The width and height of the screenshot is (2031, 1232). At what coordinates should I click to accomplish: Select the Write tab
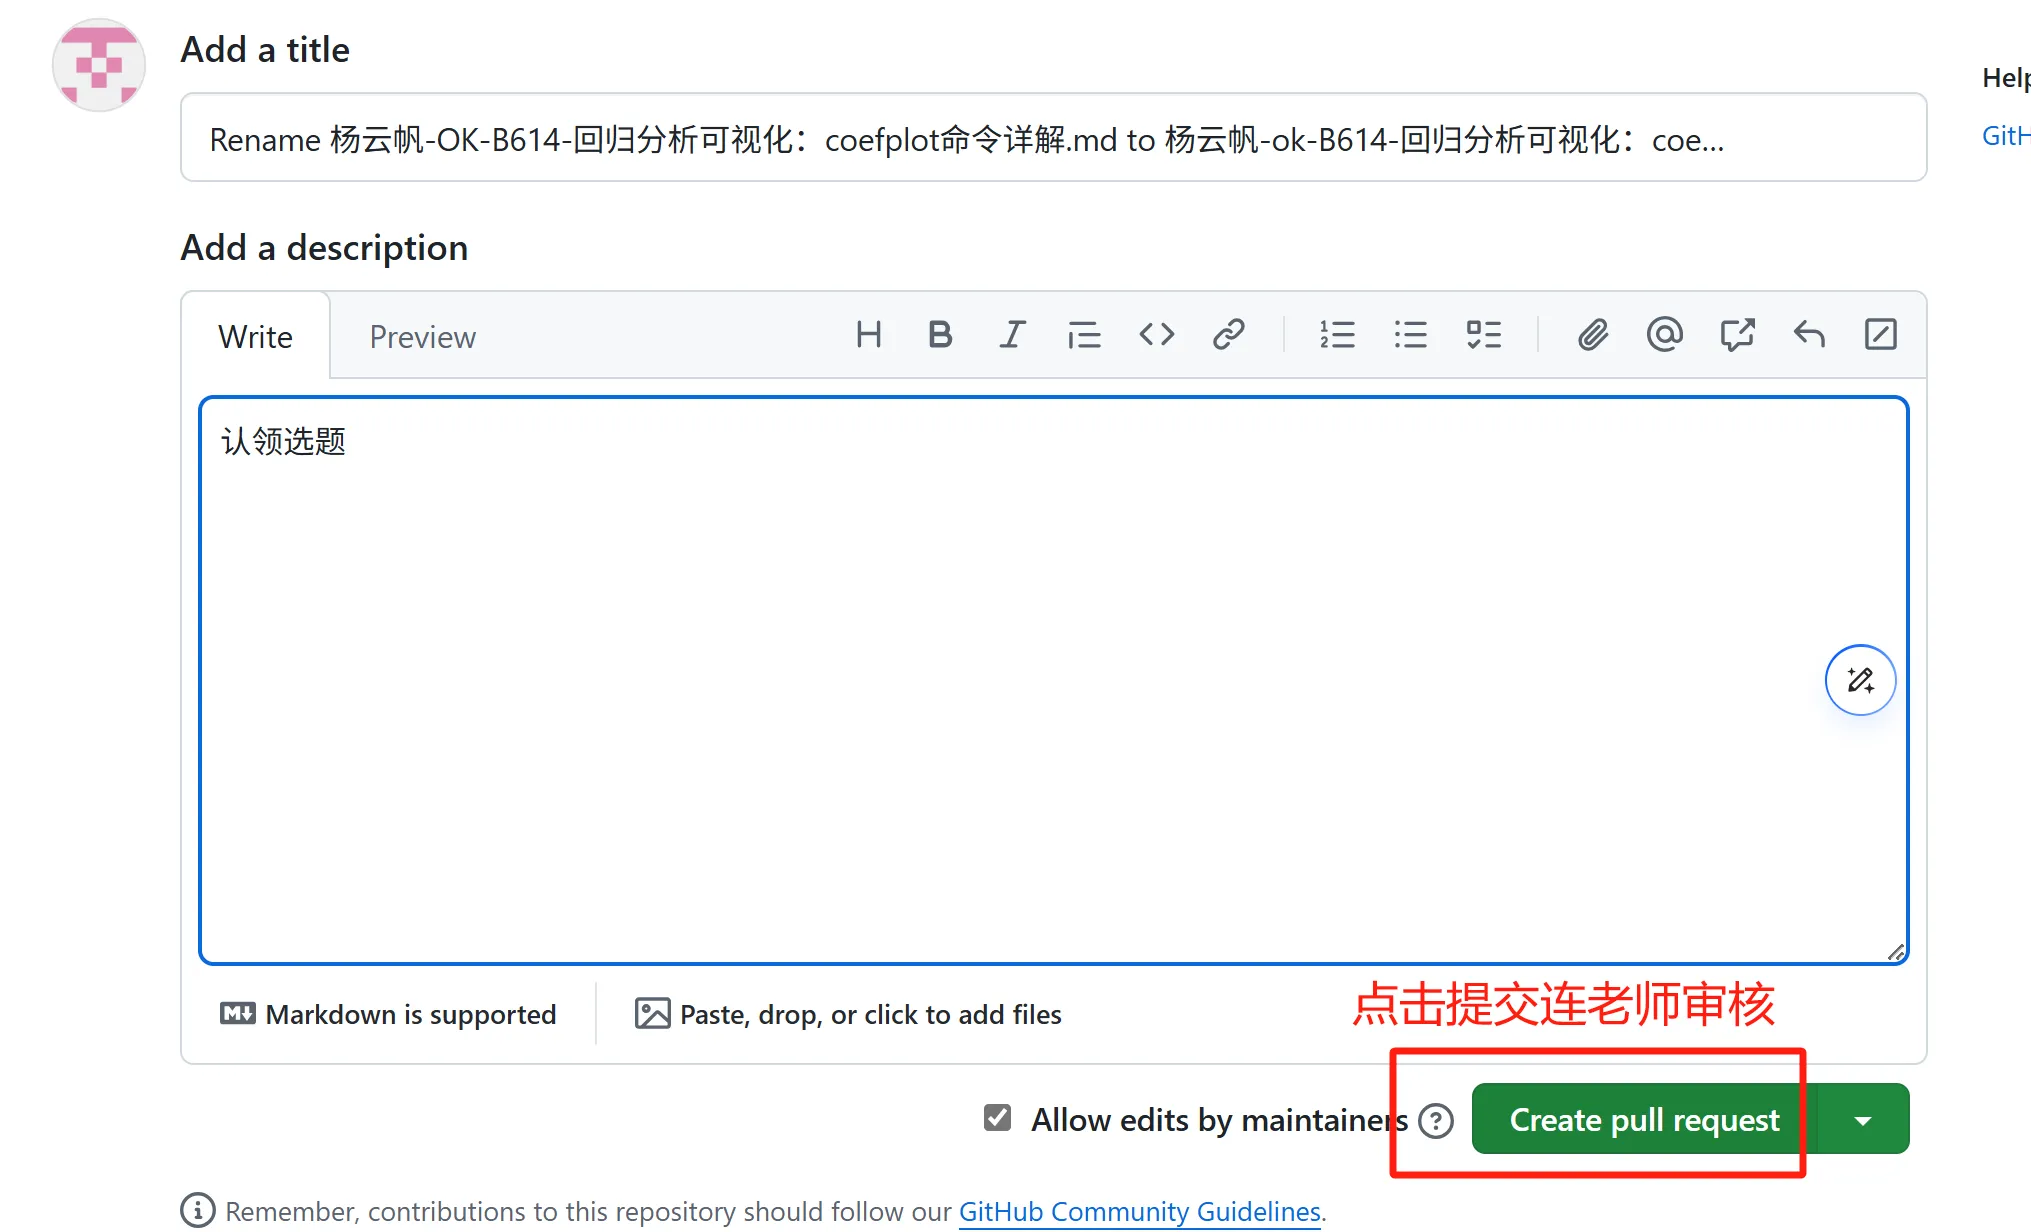[x=255, y=337]
